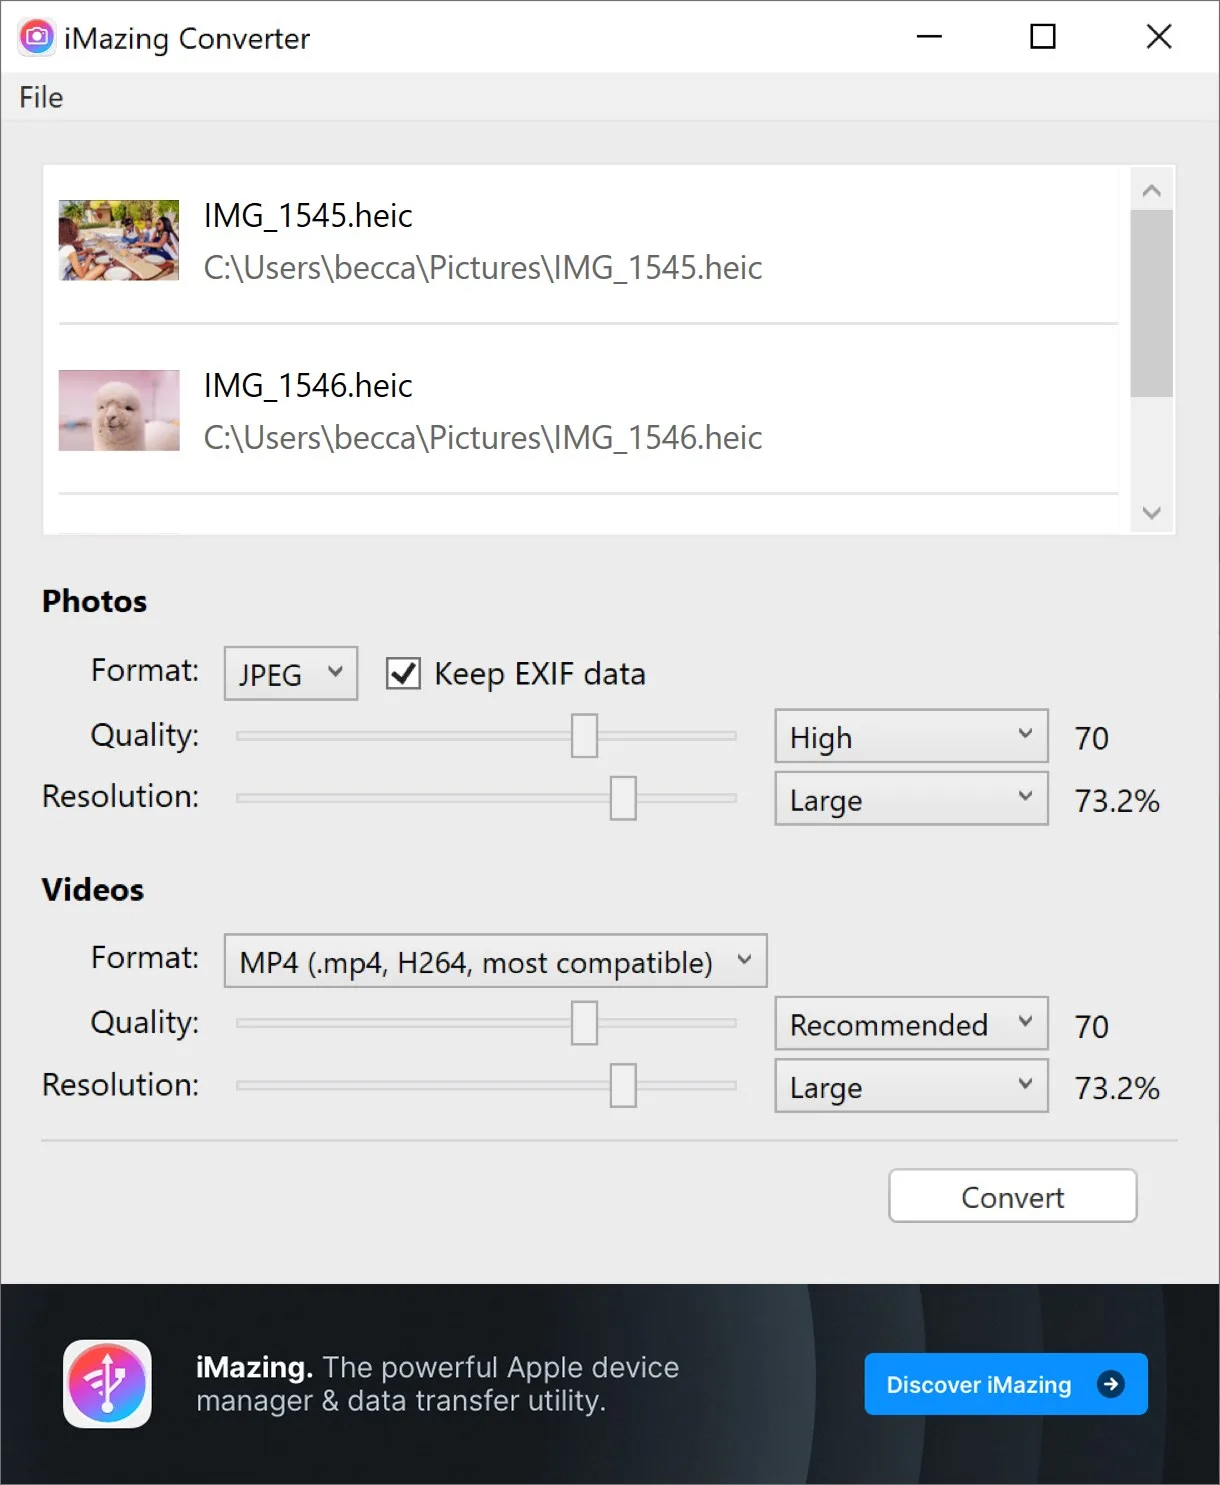Click the IMG_1546.heic file name
Viewport: 1220px width, 1485px height.
(x=308, y=385)
